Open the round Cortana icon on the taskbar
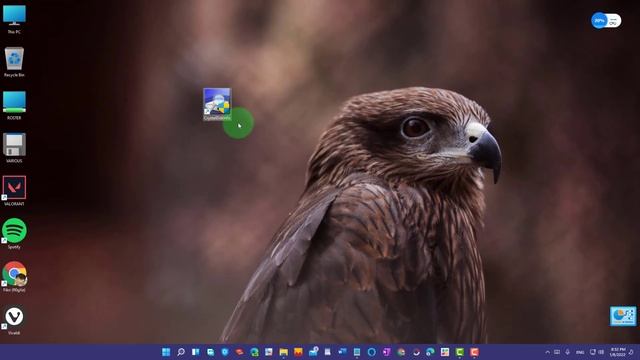640x360 pixels. pos(371,352)
